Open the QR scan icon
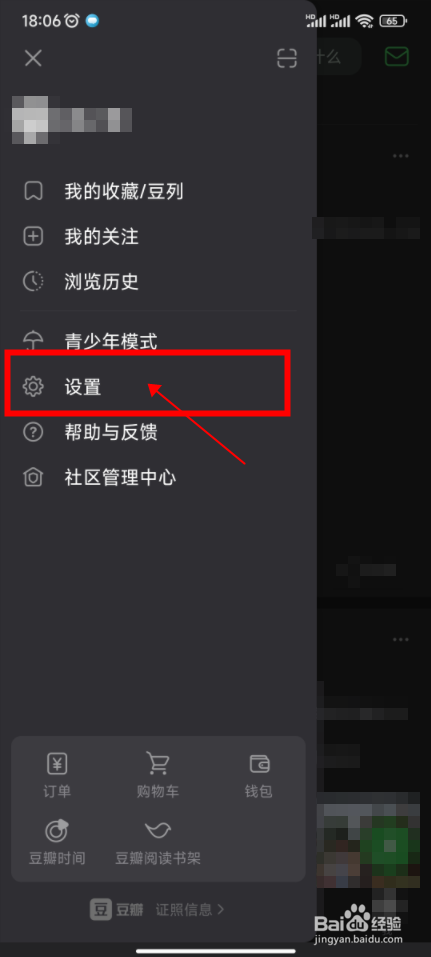 [x=287, y=58]
